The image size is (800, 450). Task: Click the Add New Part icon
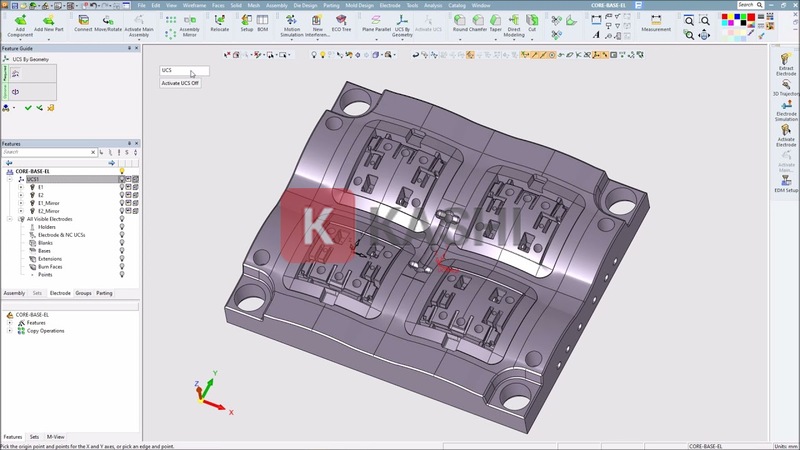[x=48, y=20]
